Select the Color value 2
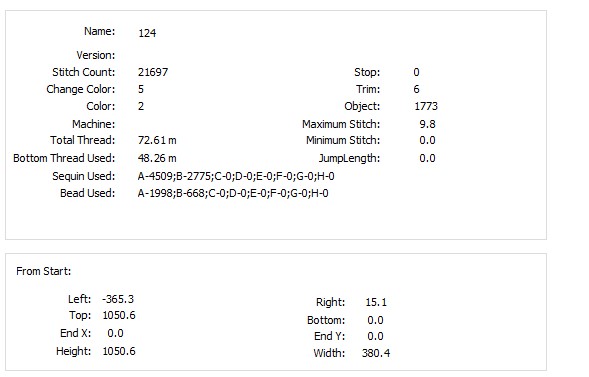Viewport: 589px width, 377px height. (x=141, y=106)
